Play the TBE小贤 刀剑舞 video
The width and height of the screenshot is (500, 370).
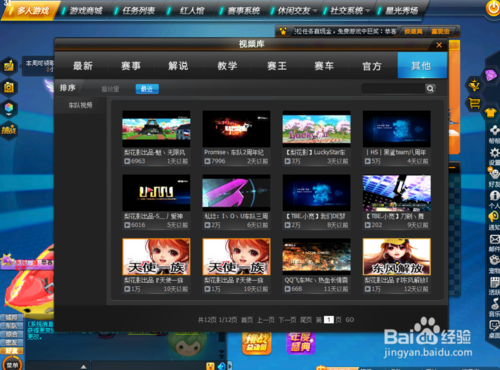click(x=397, y=193)
